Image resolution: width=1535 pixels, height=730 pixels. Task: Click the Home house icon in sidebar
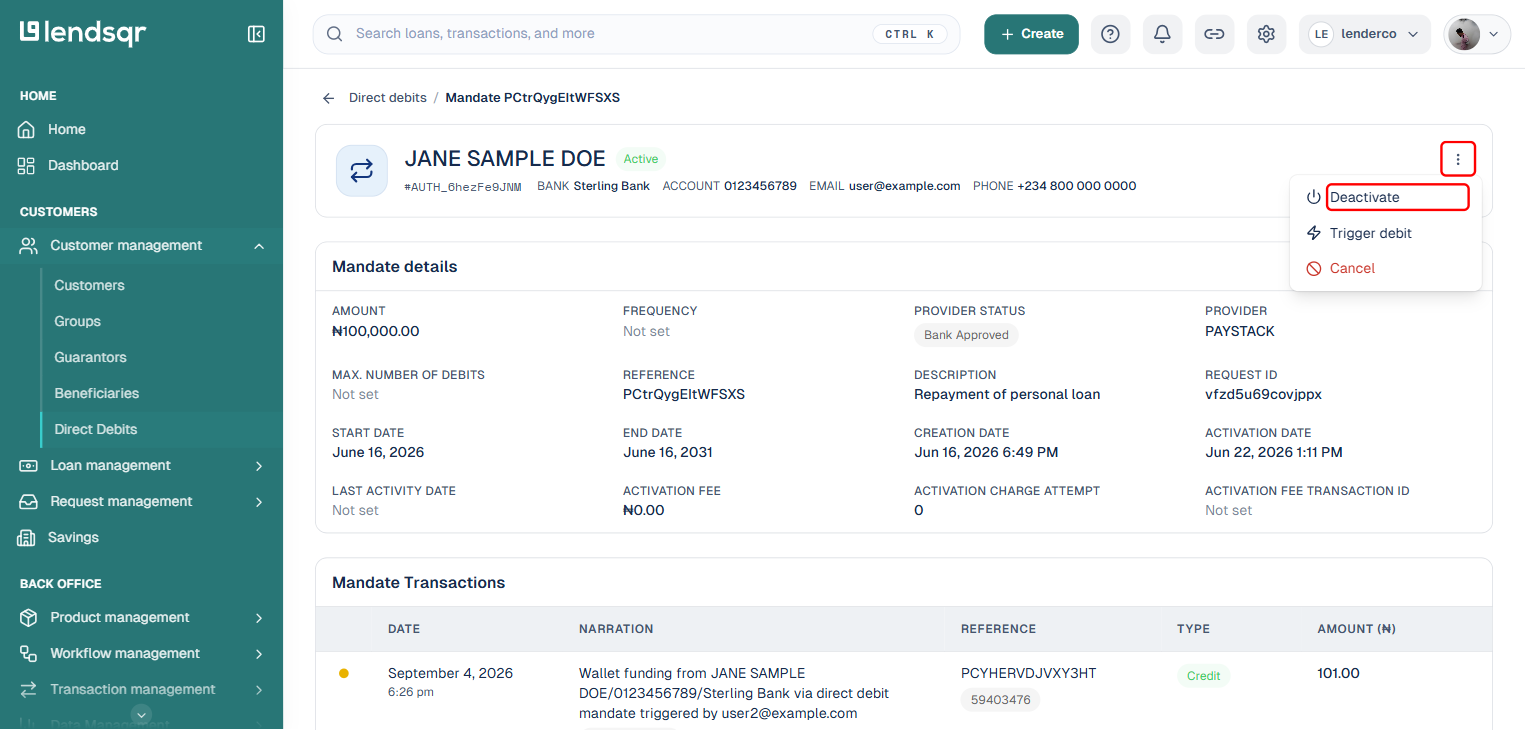coord(27,129)
